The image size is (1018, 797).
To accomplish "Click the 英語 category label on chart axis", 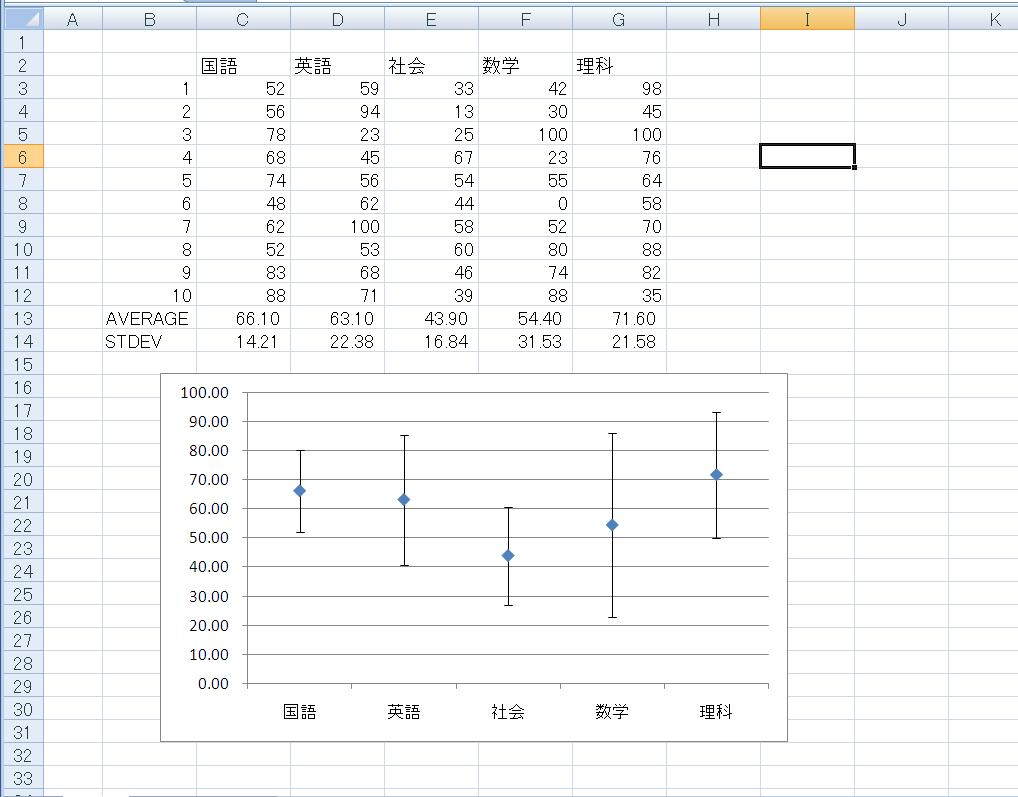I will 403,712.
